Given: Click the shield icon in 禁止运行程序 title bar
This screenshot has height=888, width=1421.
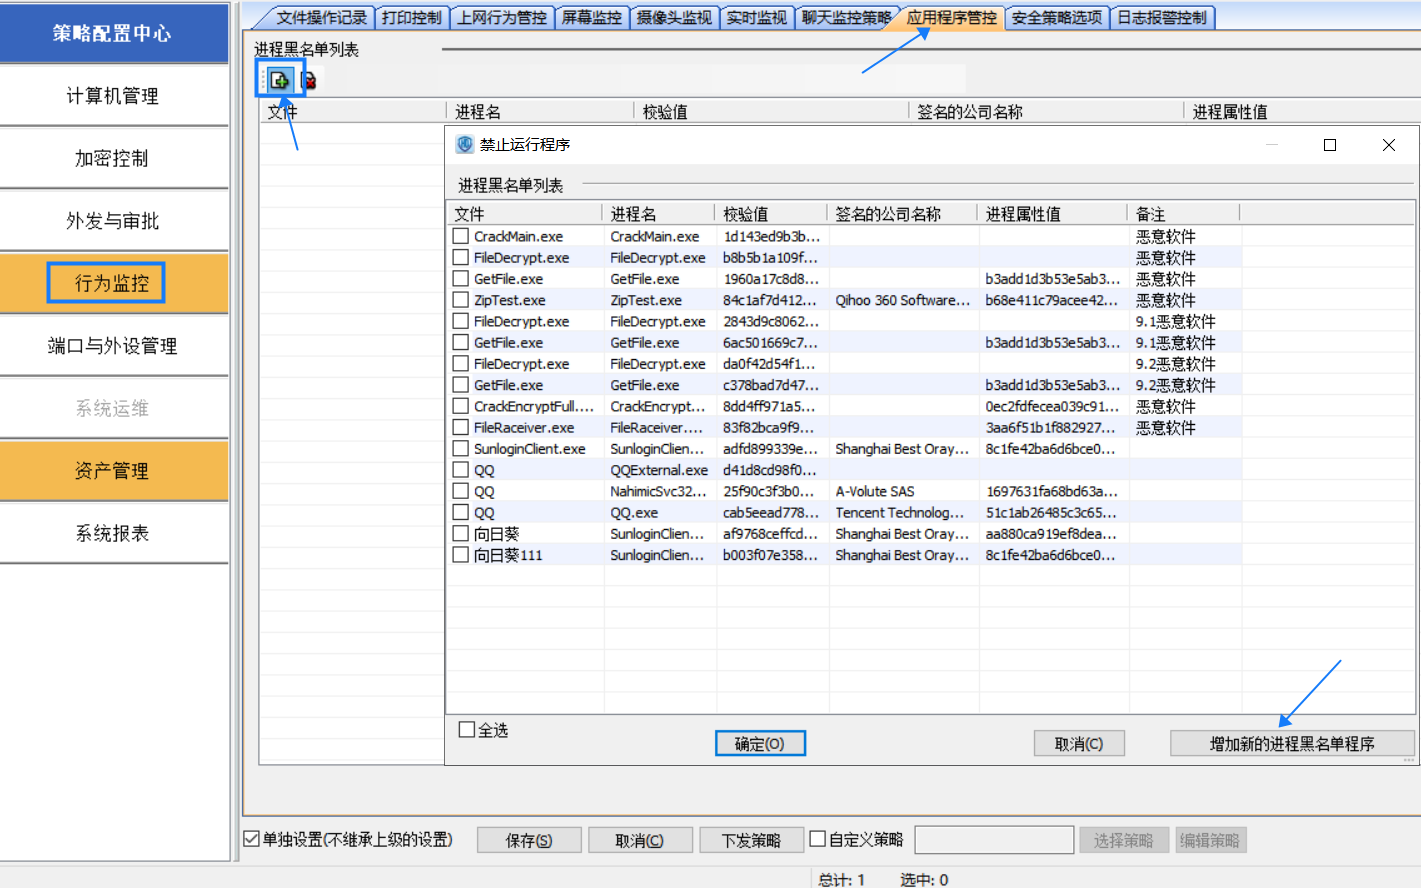Looking at the screenshot, I should (465, 145).
